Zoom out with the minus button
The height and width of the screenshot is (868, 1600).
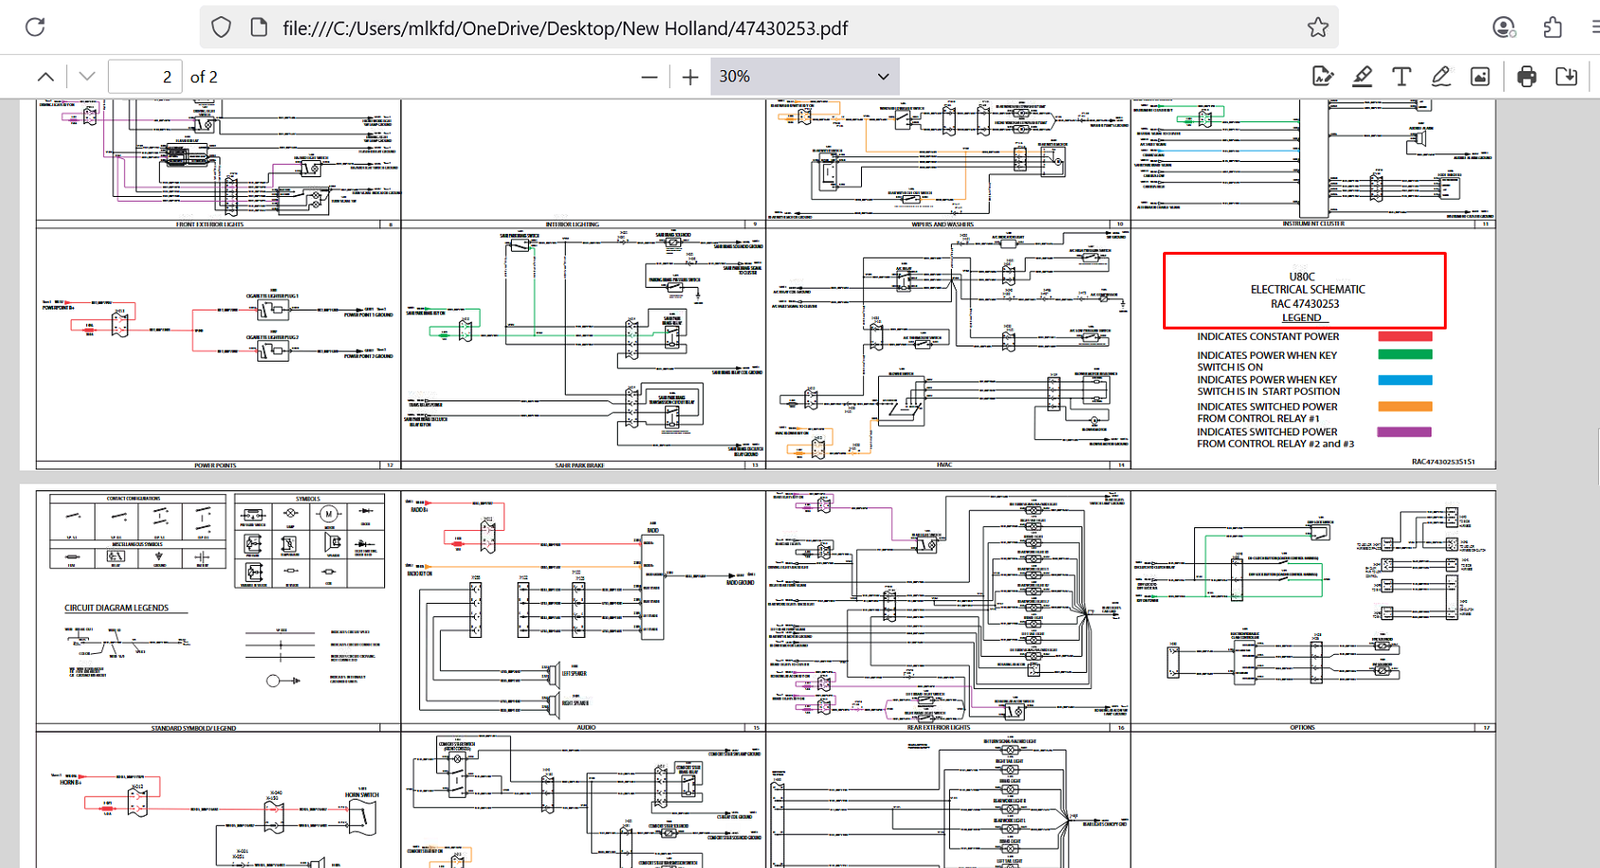tap(649, 76)
